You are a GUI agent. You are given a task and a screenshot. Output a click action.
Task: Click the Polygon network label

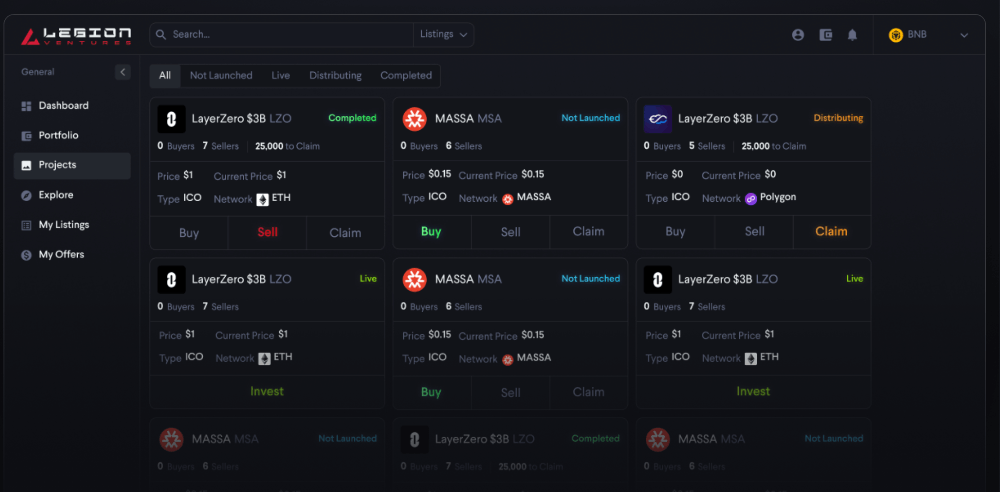tap(778, 198)
